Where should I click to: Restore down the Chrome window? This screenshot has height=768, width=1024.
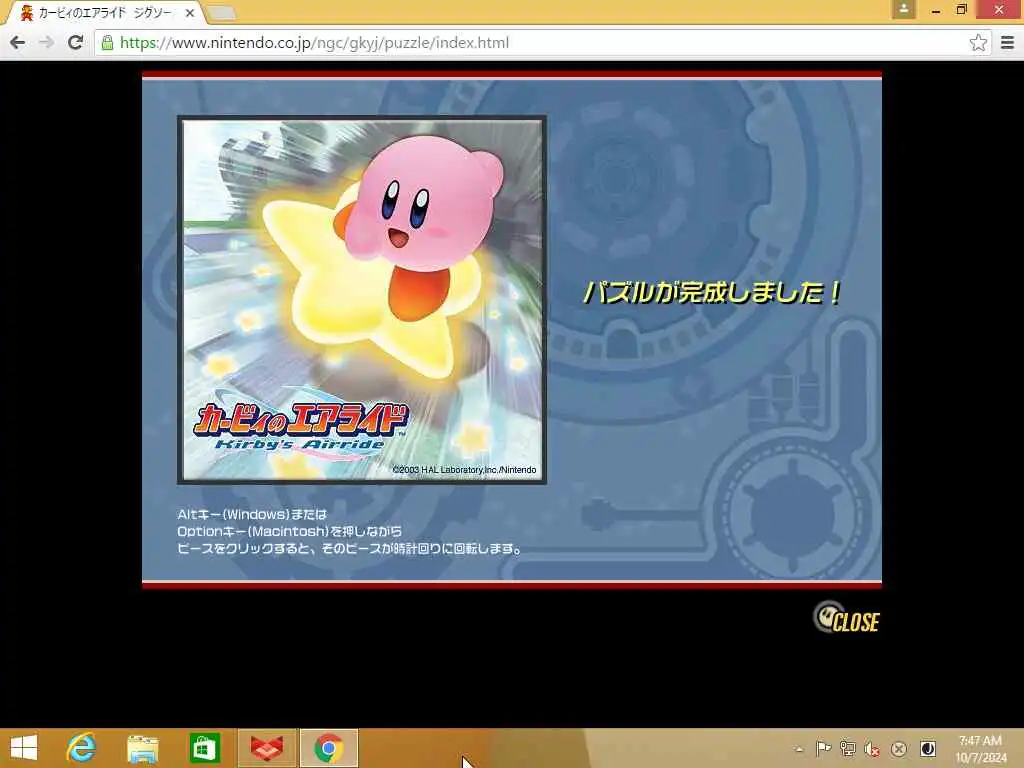click(x=961, y=10)
